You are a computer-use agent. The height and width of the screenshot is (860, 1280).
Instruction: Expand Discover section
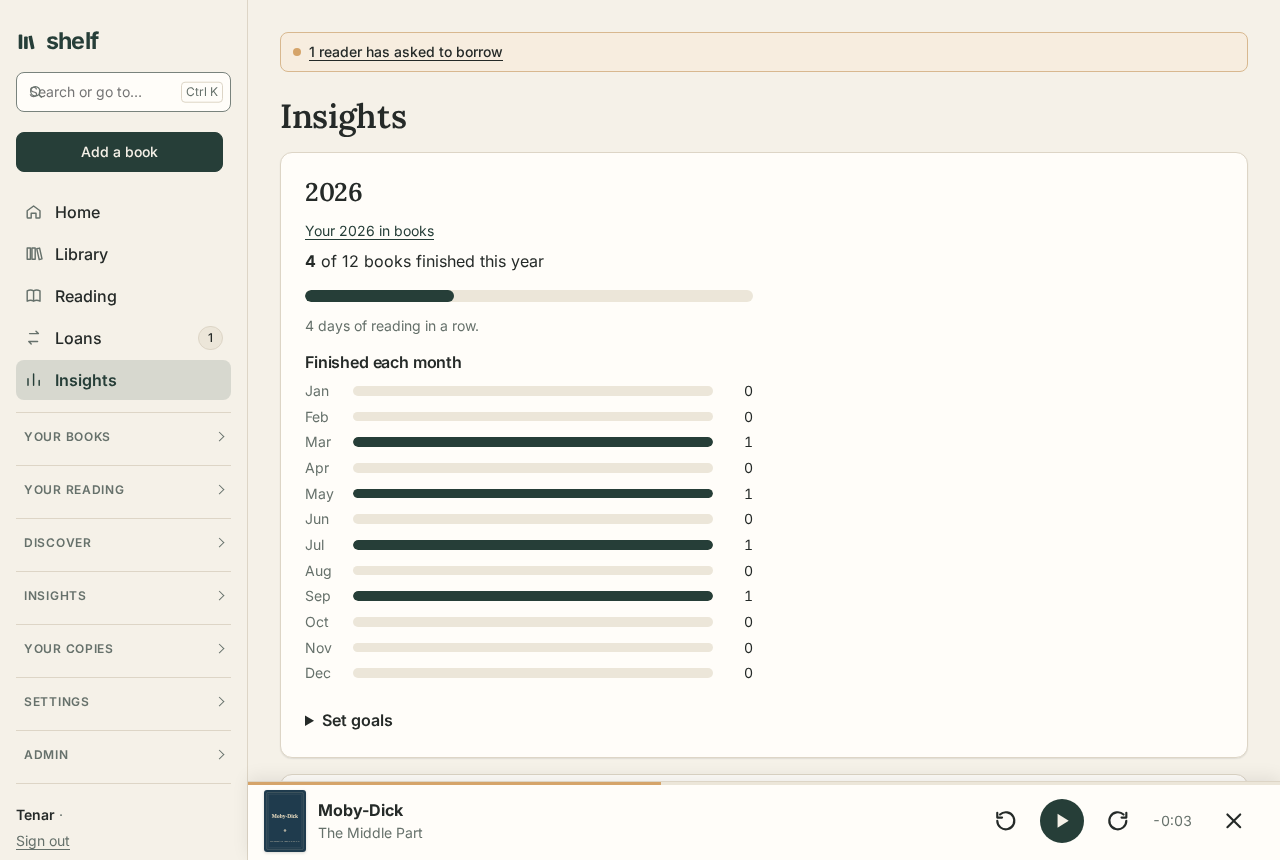click(x=123, y=543)
